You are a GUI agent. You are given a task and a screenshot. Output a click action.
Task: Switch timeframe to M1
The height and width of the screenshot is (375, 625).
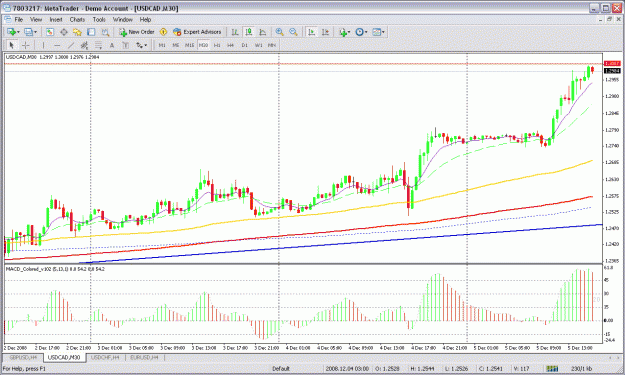click(162, 45)
